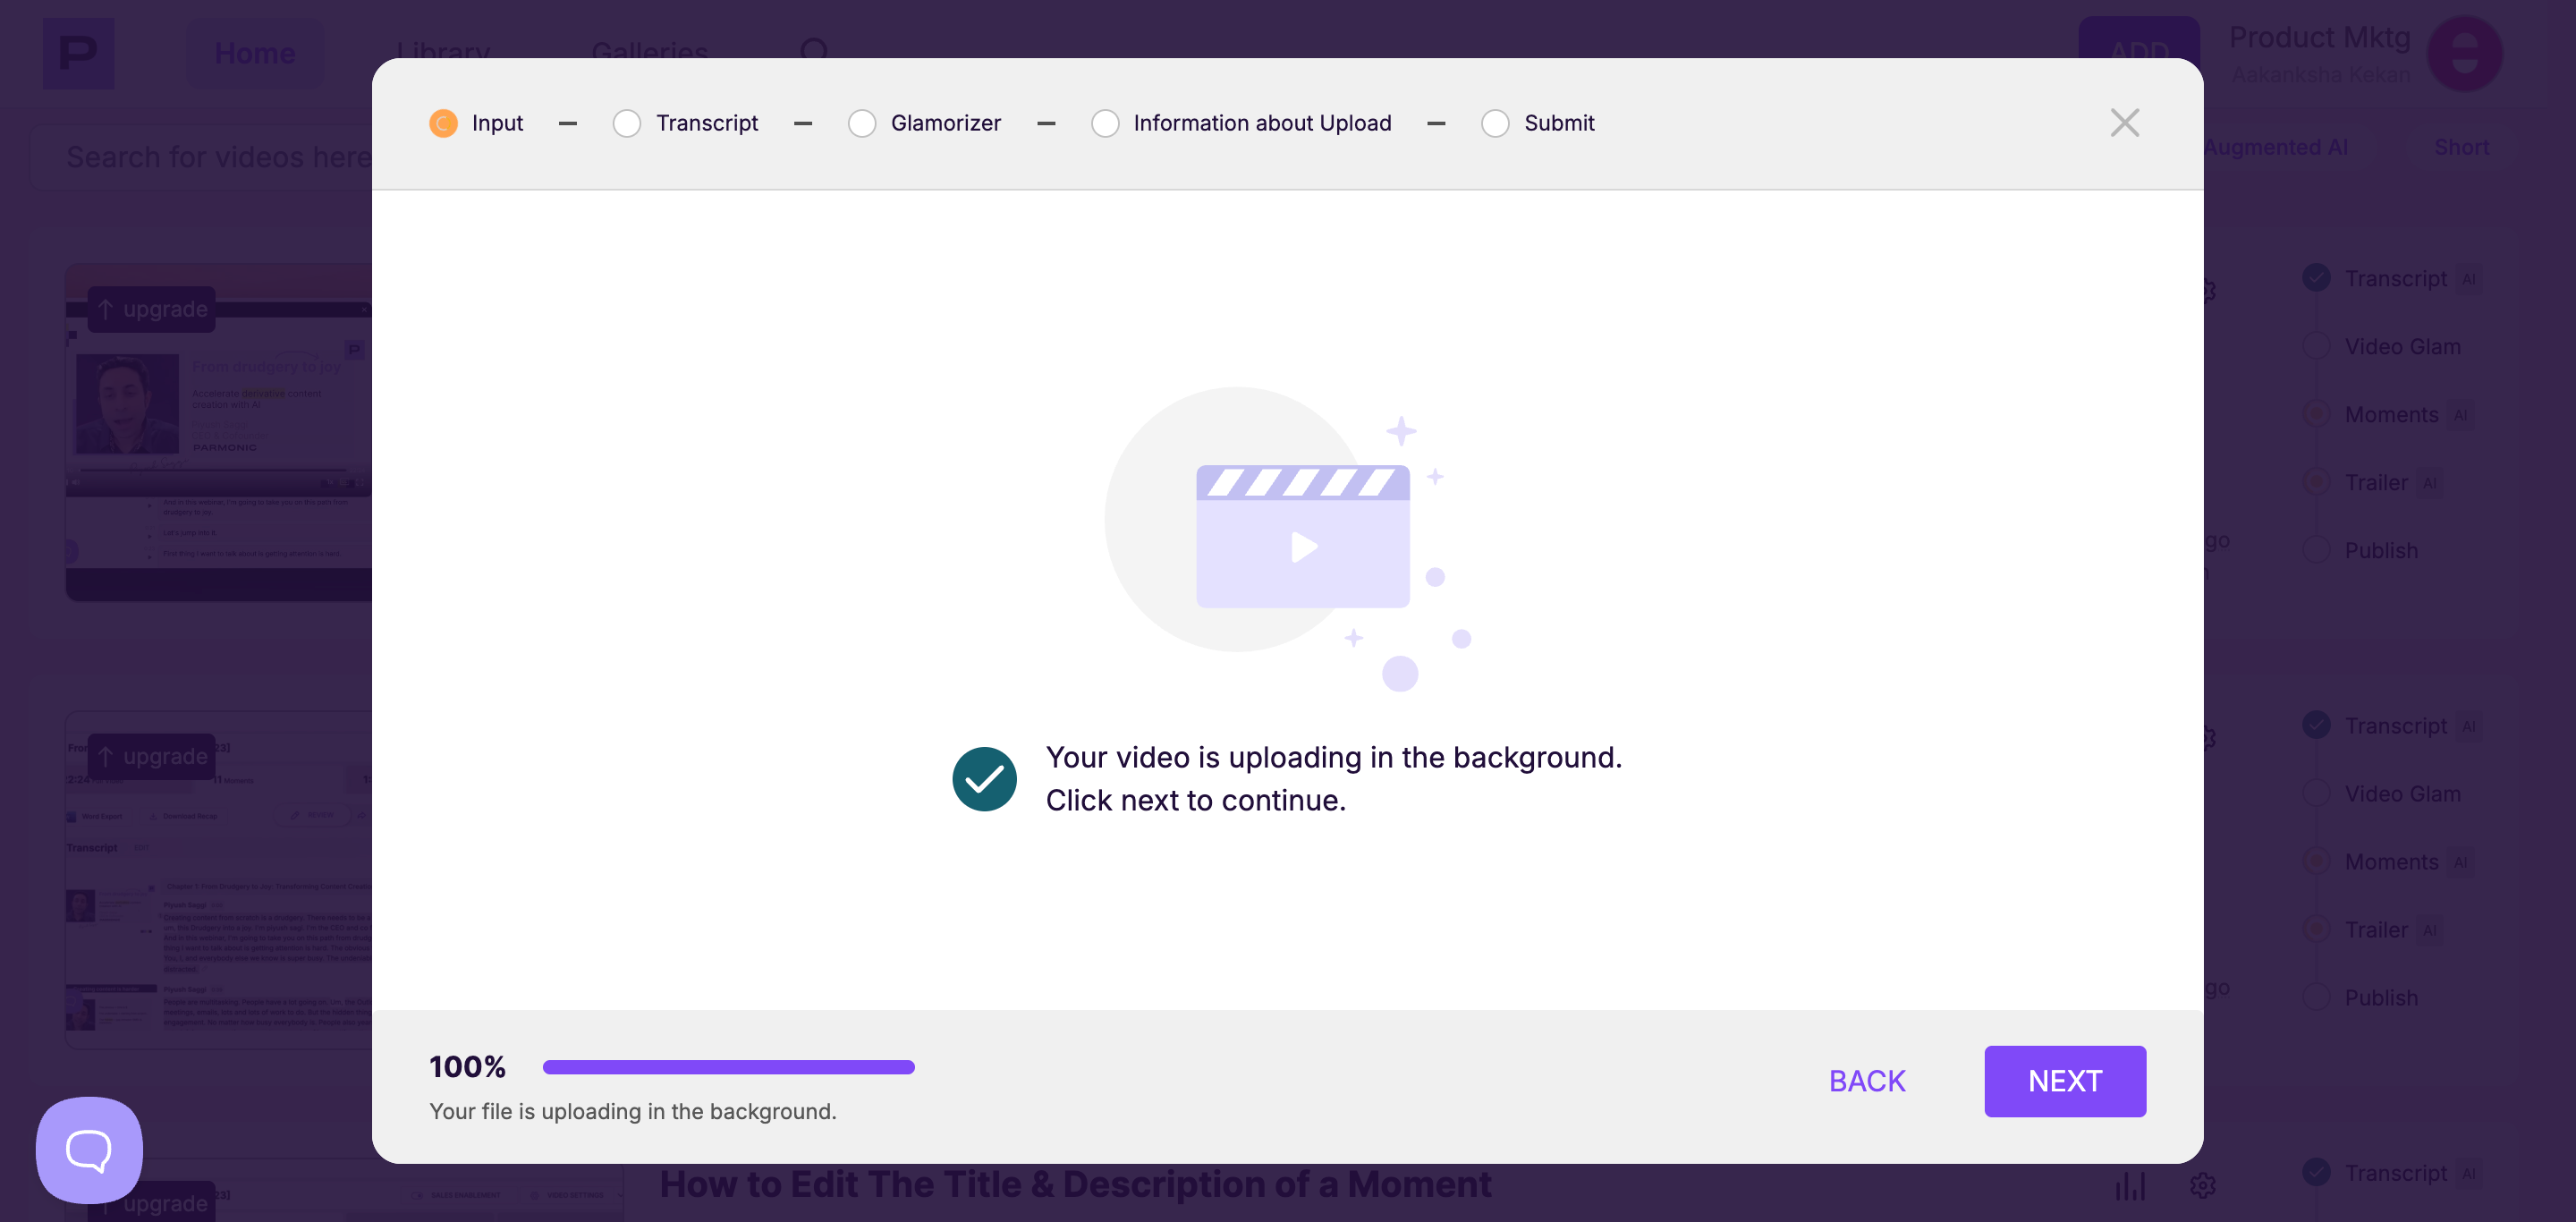Select the Augmented AI filter tab
This screenshot has height=1222, width=2576.
click(x=2275, y=147)
